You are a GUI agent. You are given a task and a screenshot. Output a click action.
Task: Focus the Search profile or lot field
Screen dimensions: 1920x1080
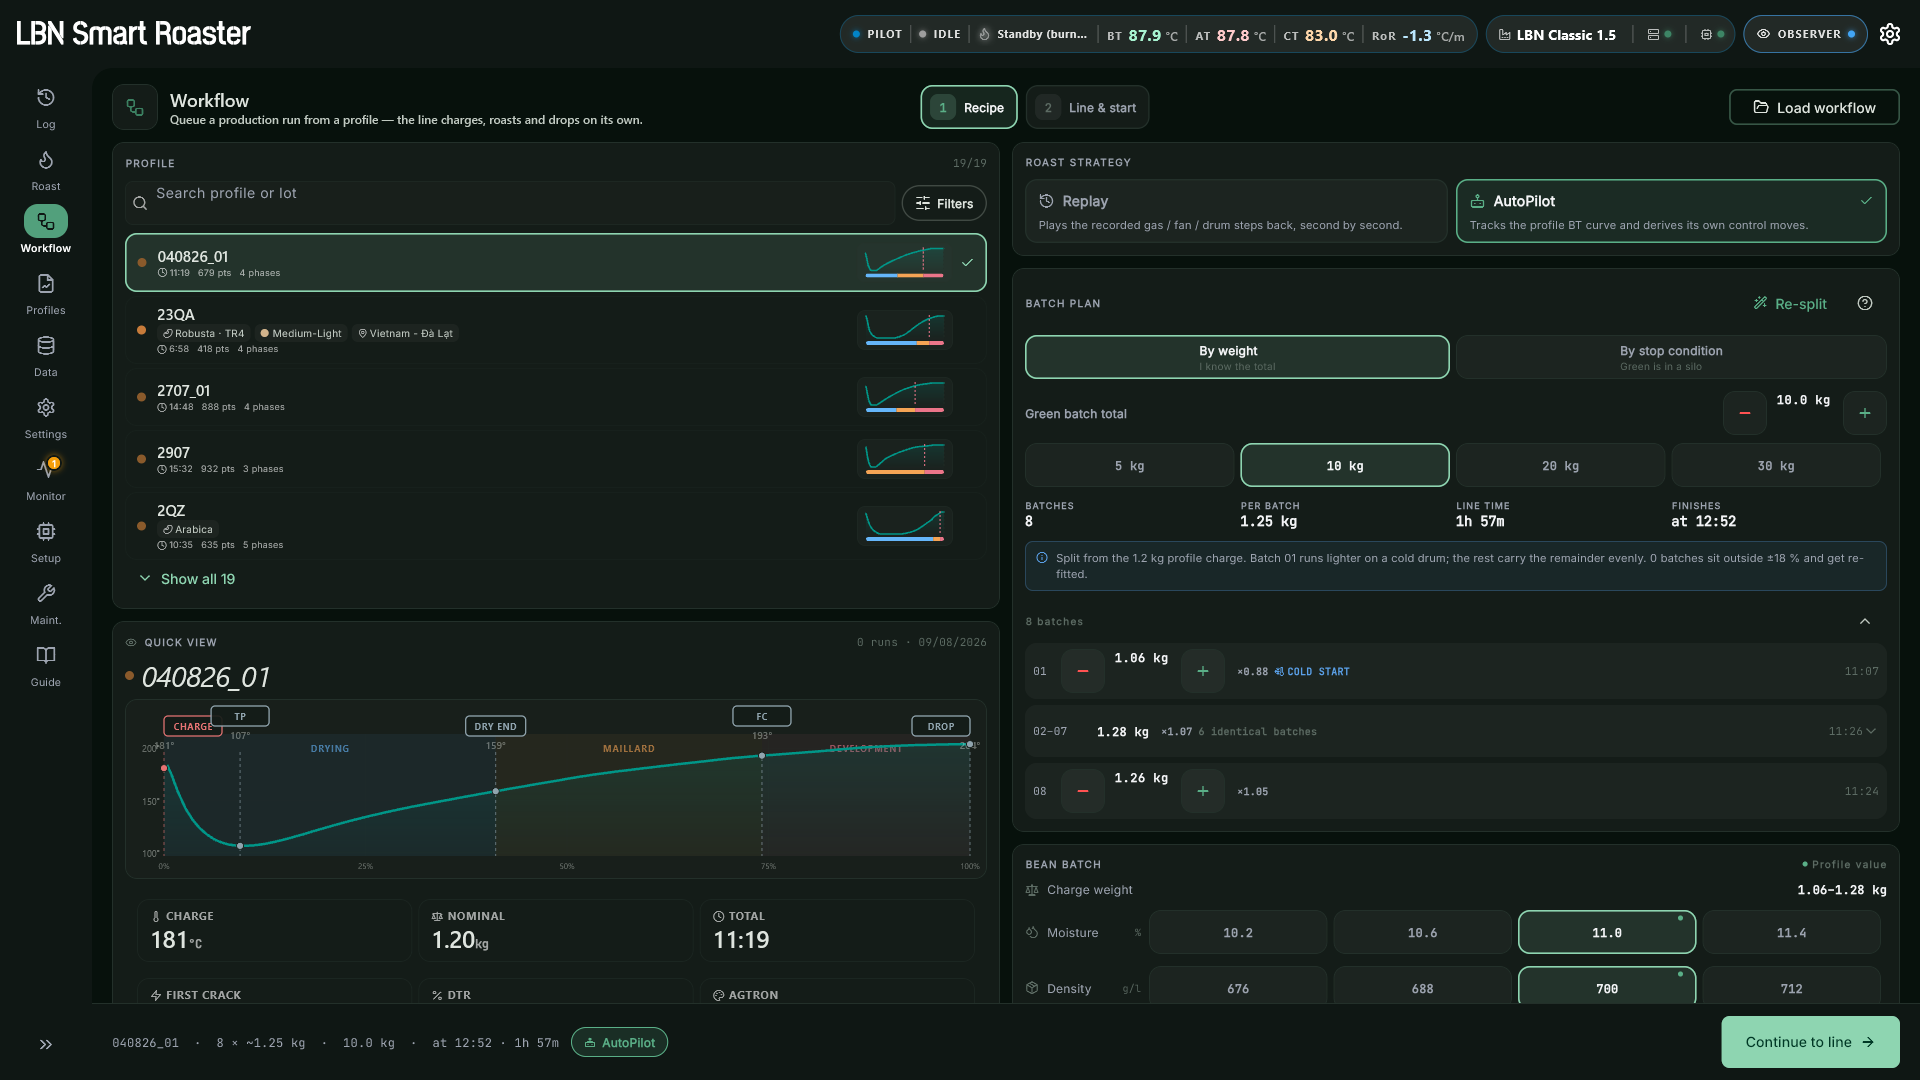pos(510,203)
